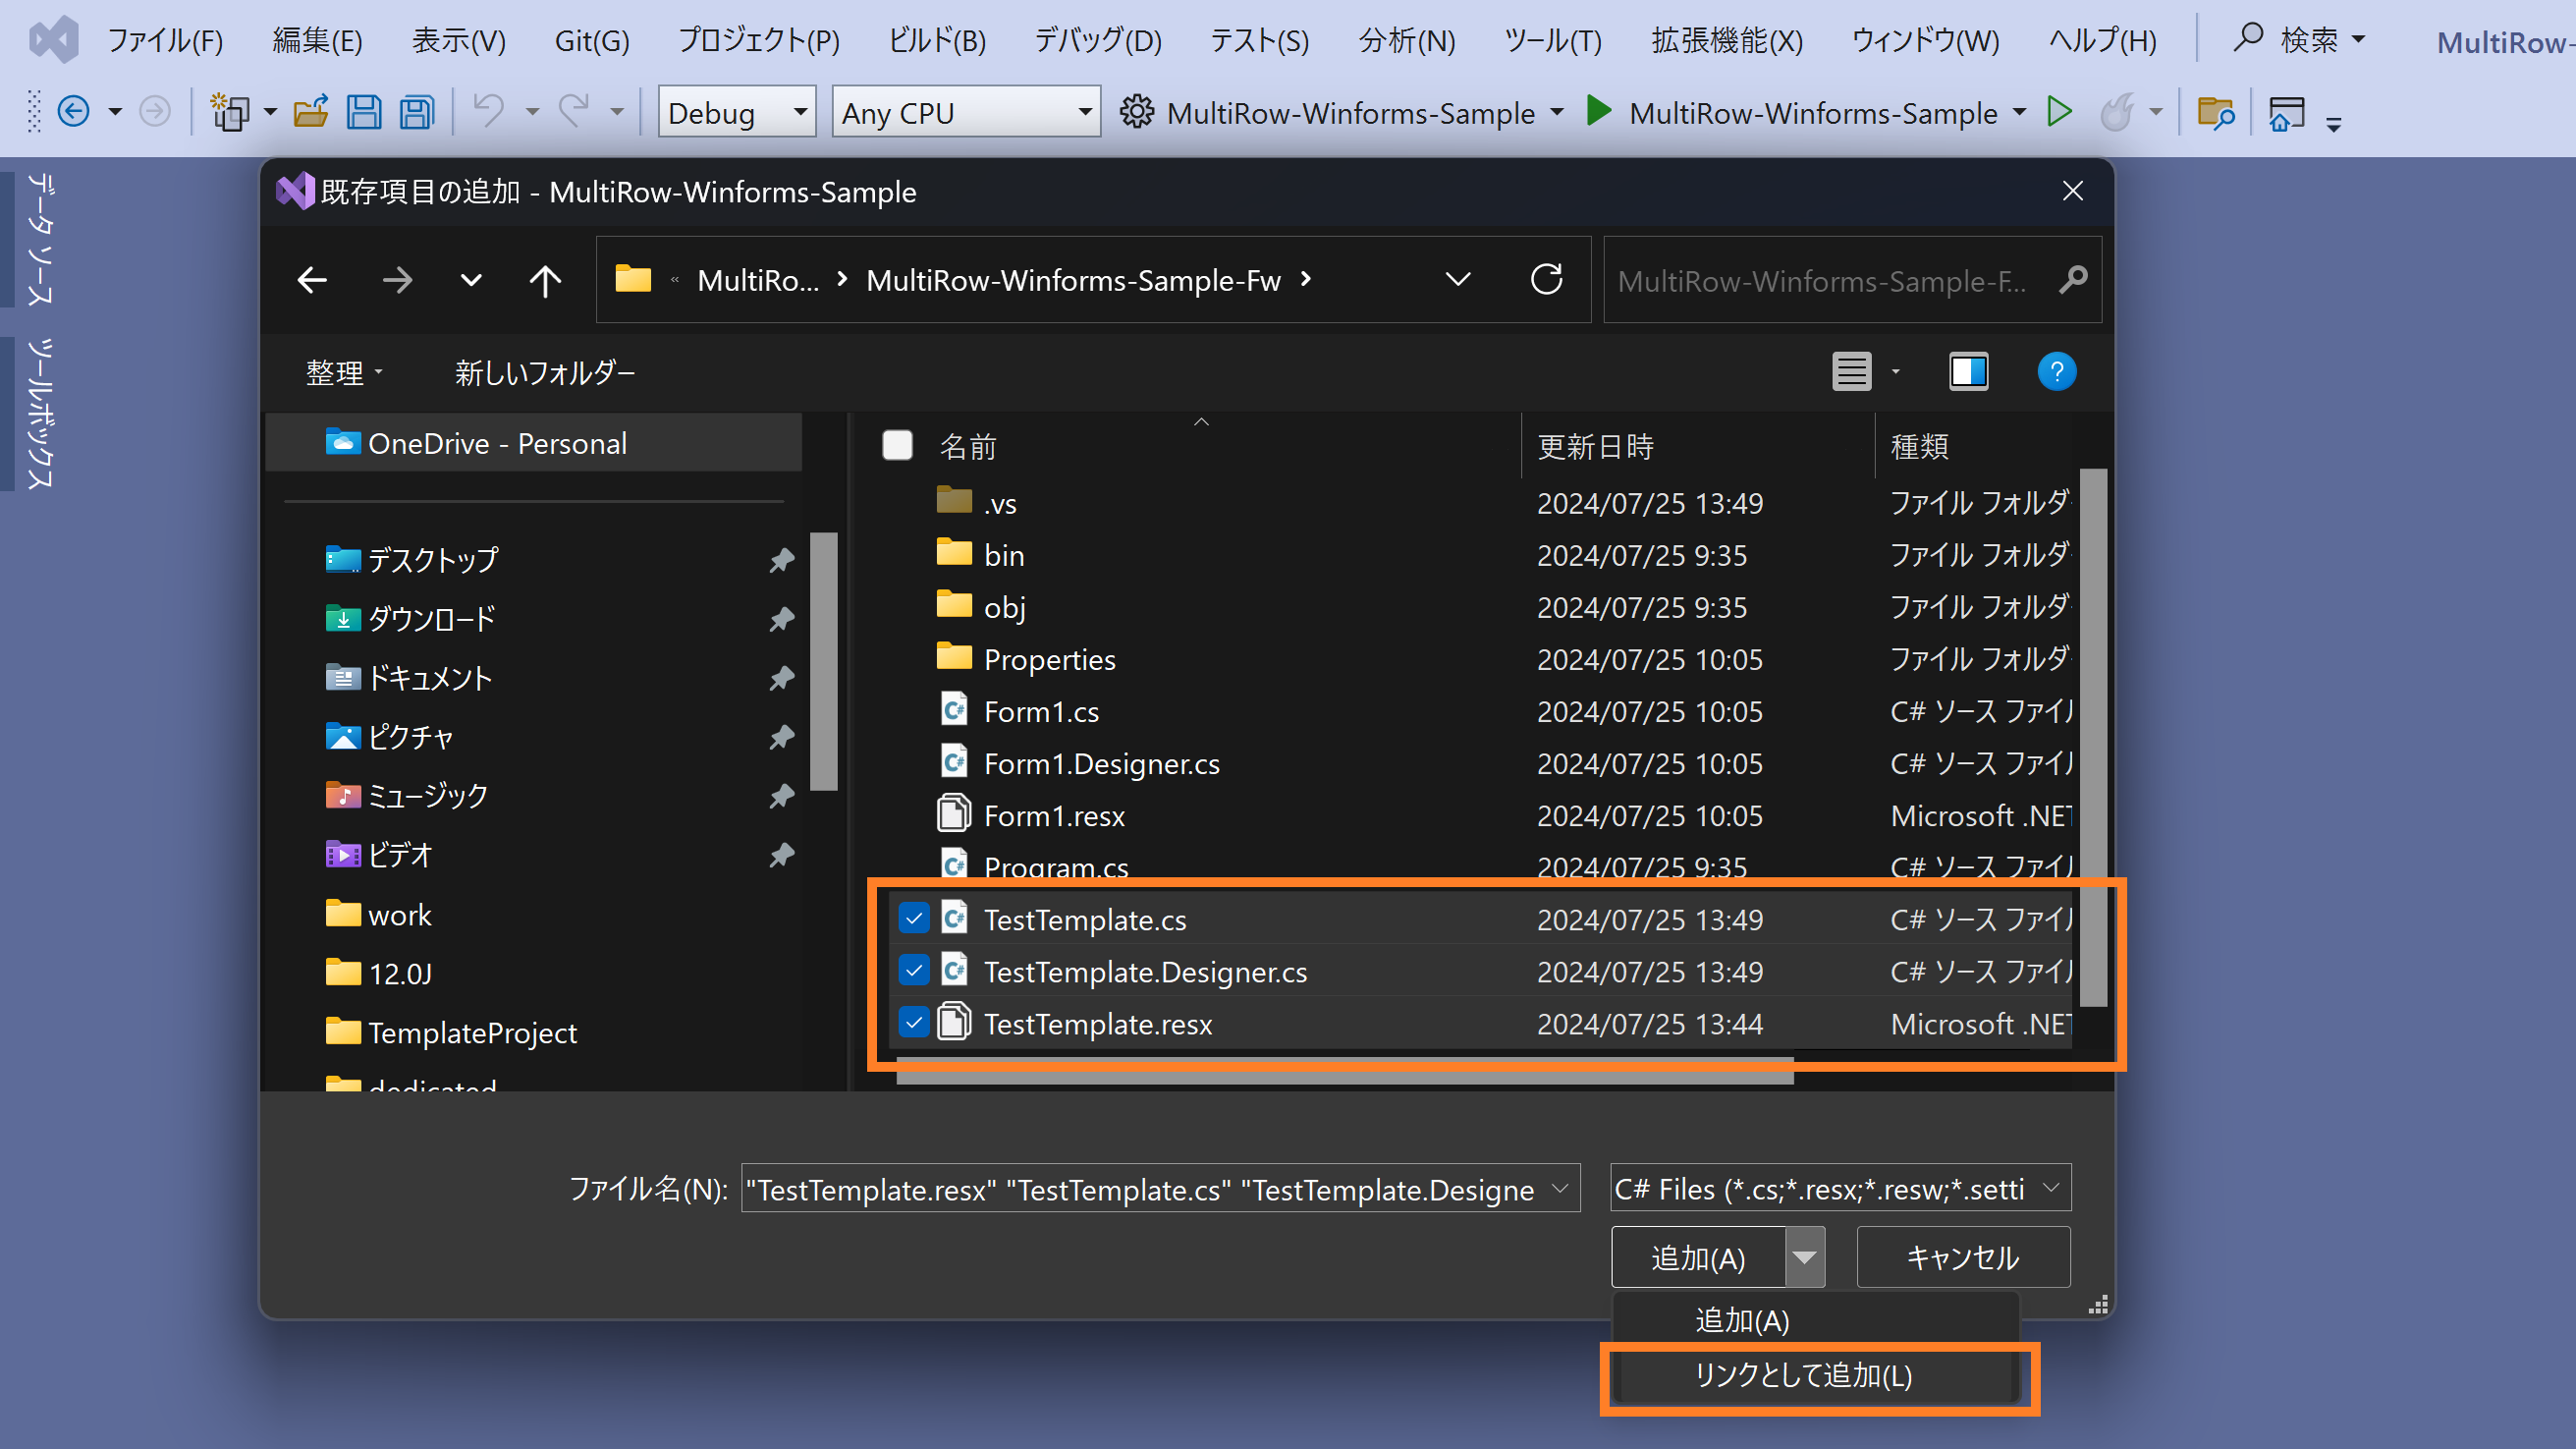Open the プロジェクト(P) menu
The height and width of the screenshot is (1449, 2576).
(759, 40)
